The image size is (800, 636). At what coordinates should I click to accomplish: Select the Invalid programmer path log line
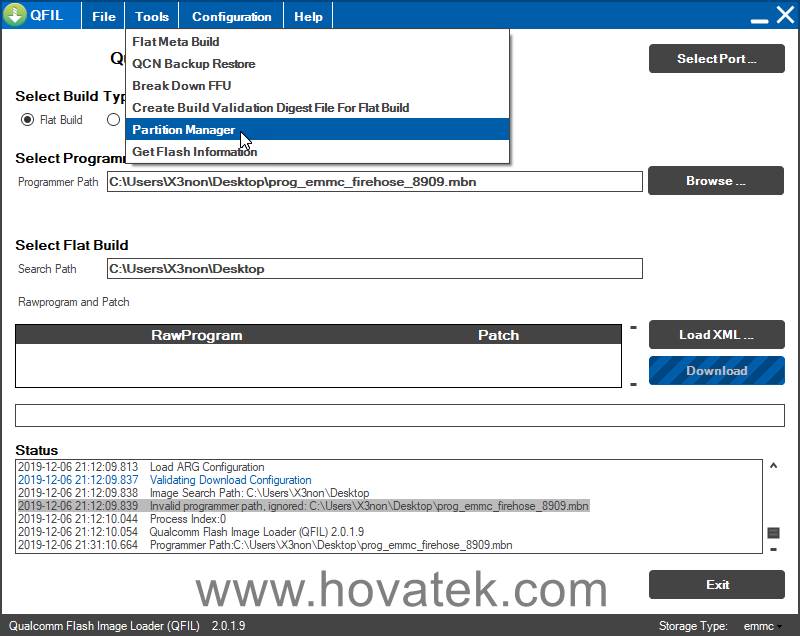click(x=303, y=506)
